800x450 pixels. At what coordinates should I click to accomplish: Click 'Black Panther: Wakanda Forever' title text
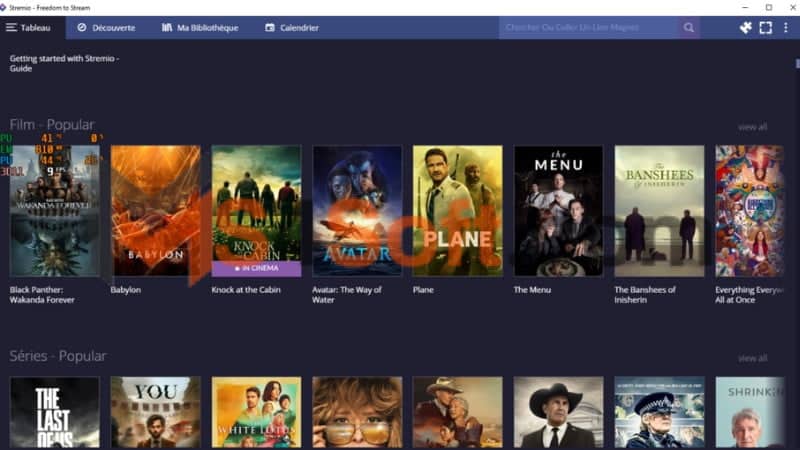coord(42,295)
